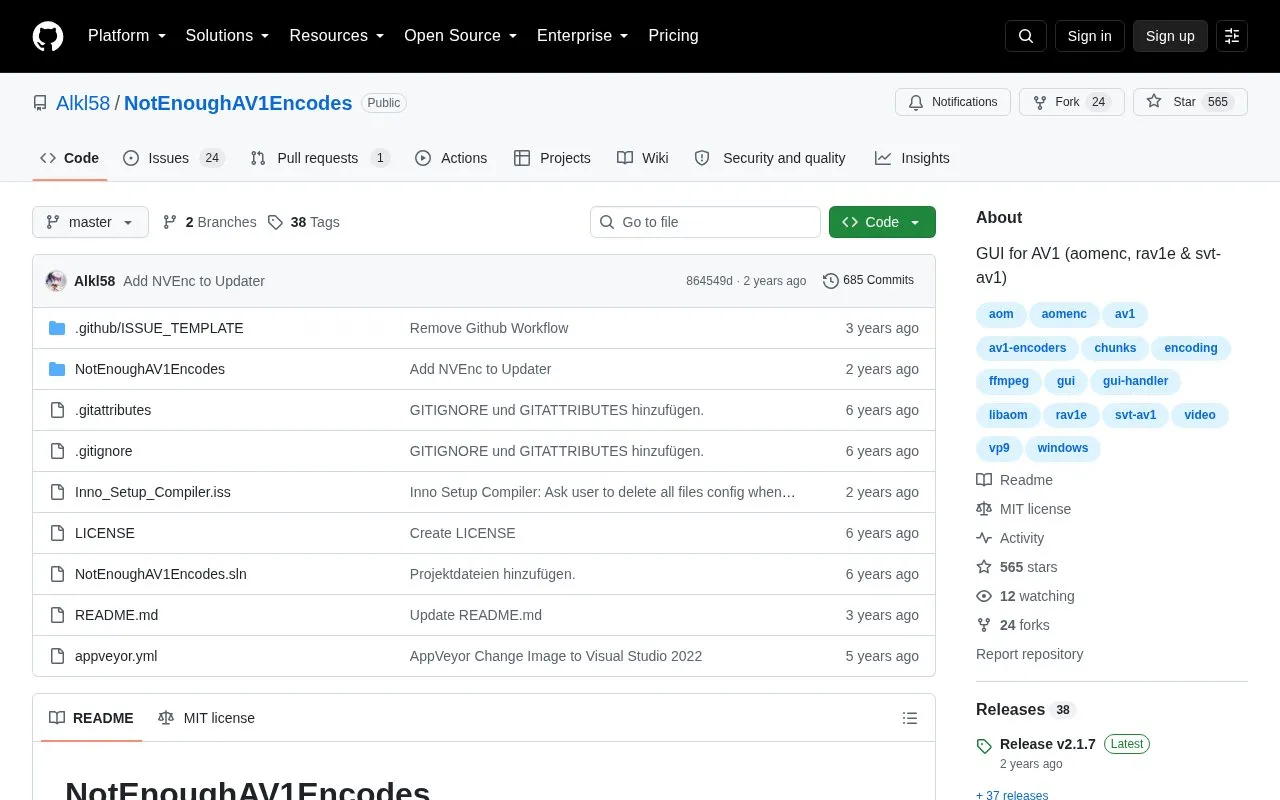Viewport: 1280px width, 800px height.
Task: Click the file icon for .gitignore
Action: (57, 451)
